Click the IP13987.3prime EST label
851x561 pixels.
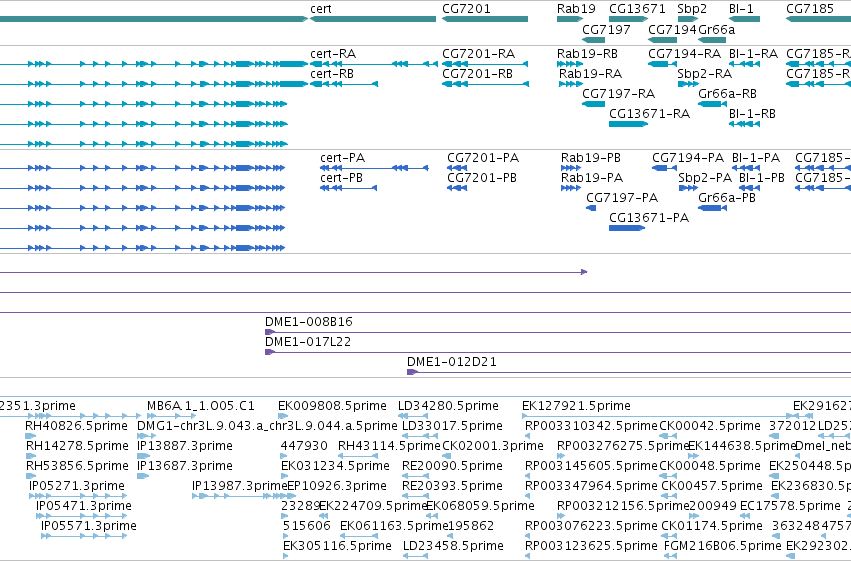pos(239,486)
